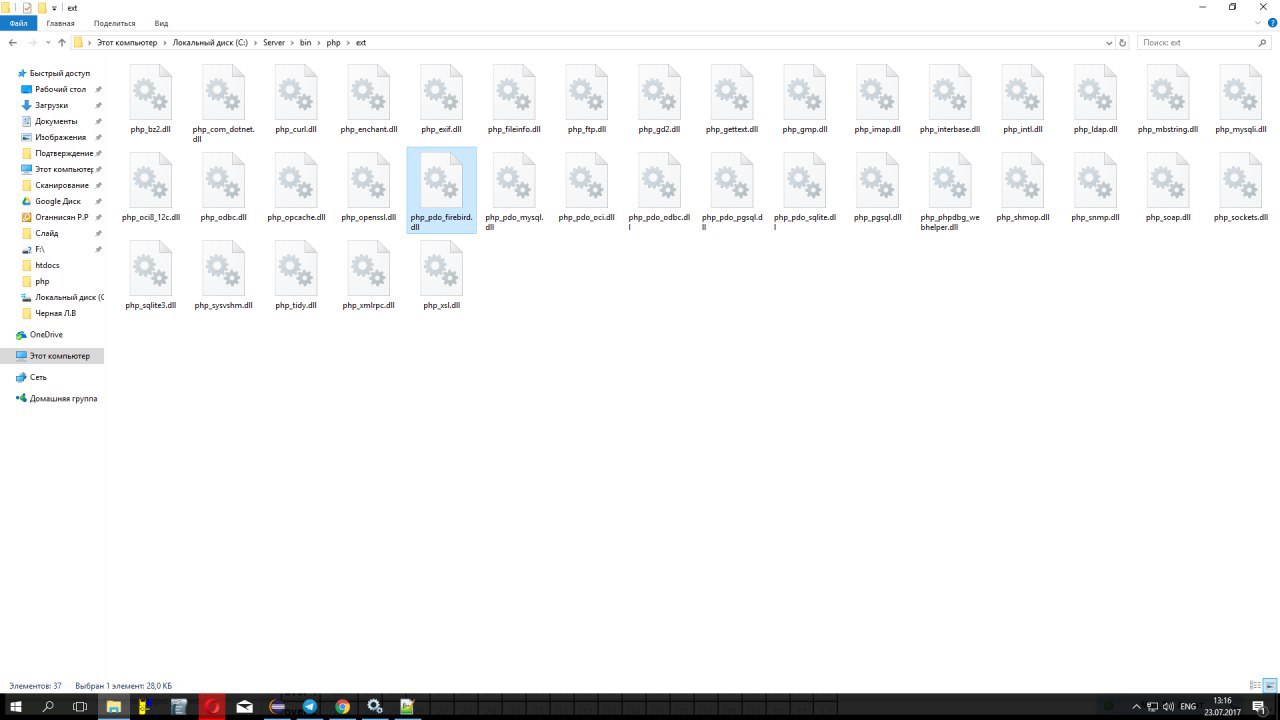Select the php_intl.dll file
The image size is (1280, 720).
pos(1023,101)
